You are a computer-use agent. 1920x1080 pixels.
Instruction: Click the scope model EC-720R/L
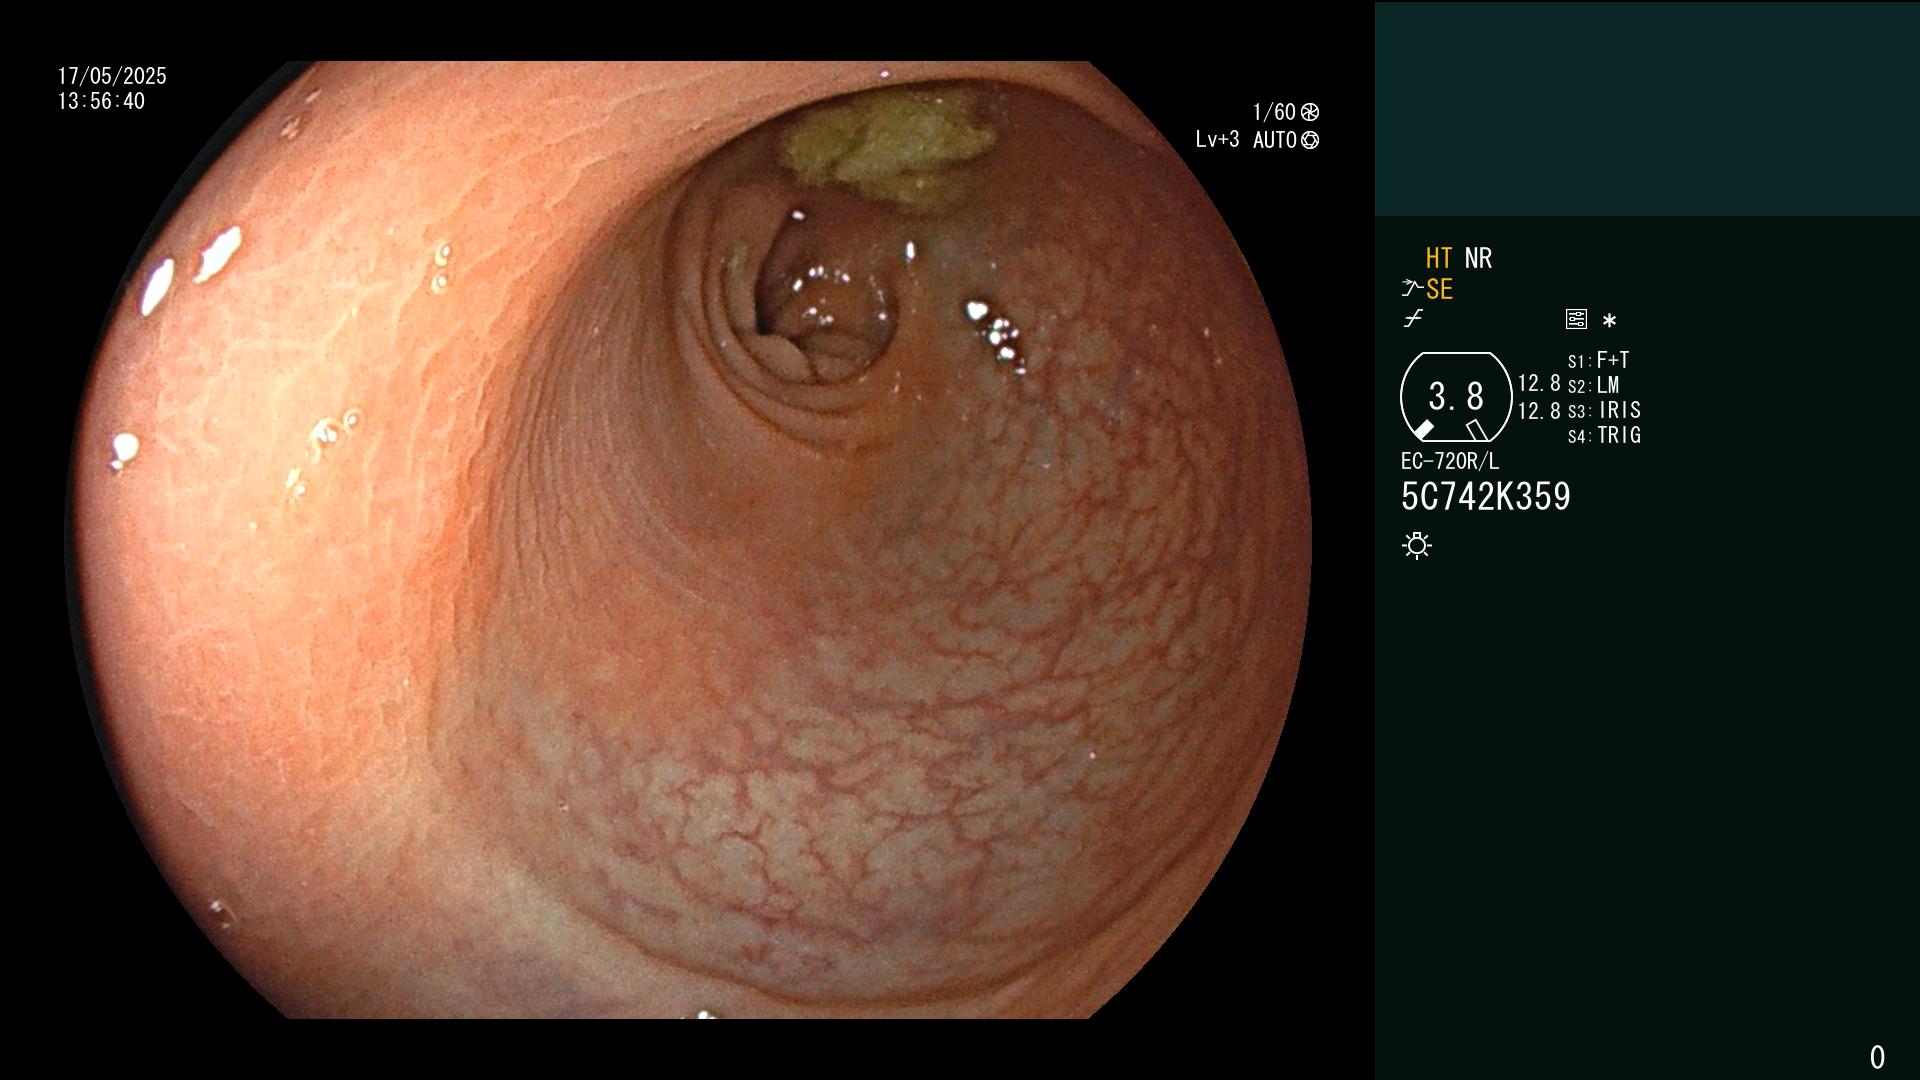point(1450,461)
